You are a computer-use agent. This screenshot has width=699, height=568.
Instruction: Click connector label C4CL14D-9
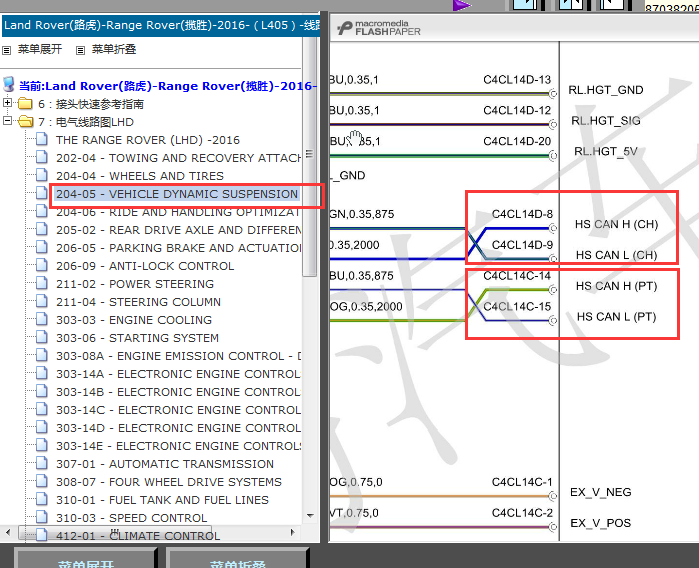[x=522, y=245]
